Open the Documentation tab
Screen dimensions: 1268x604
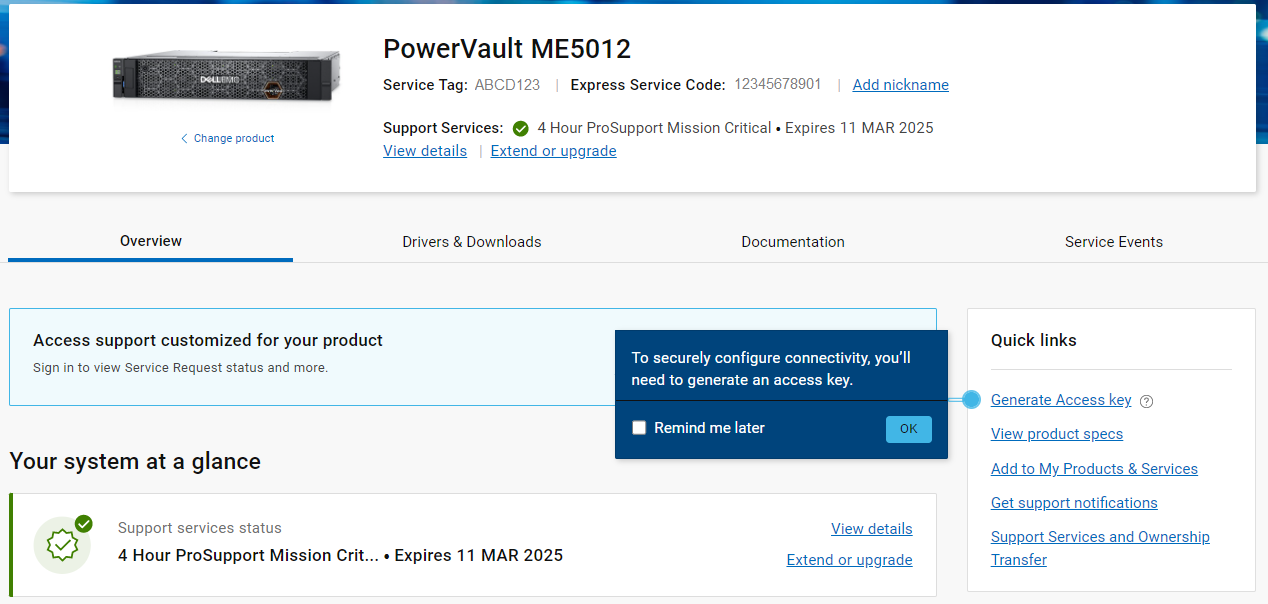(x=792, y=241)
